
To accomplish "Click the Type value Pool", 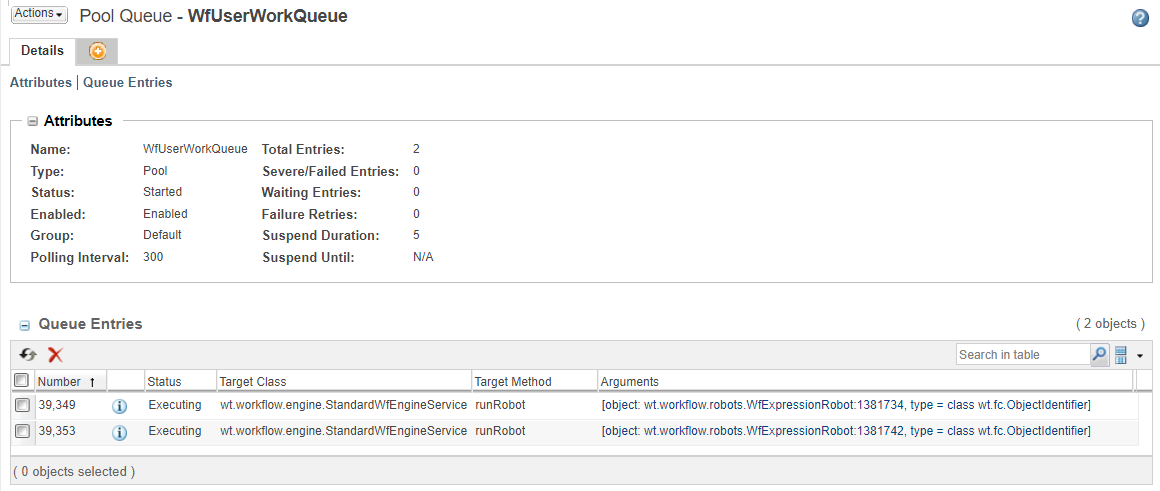I will pos(155,170).
